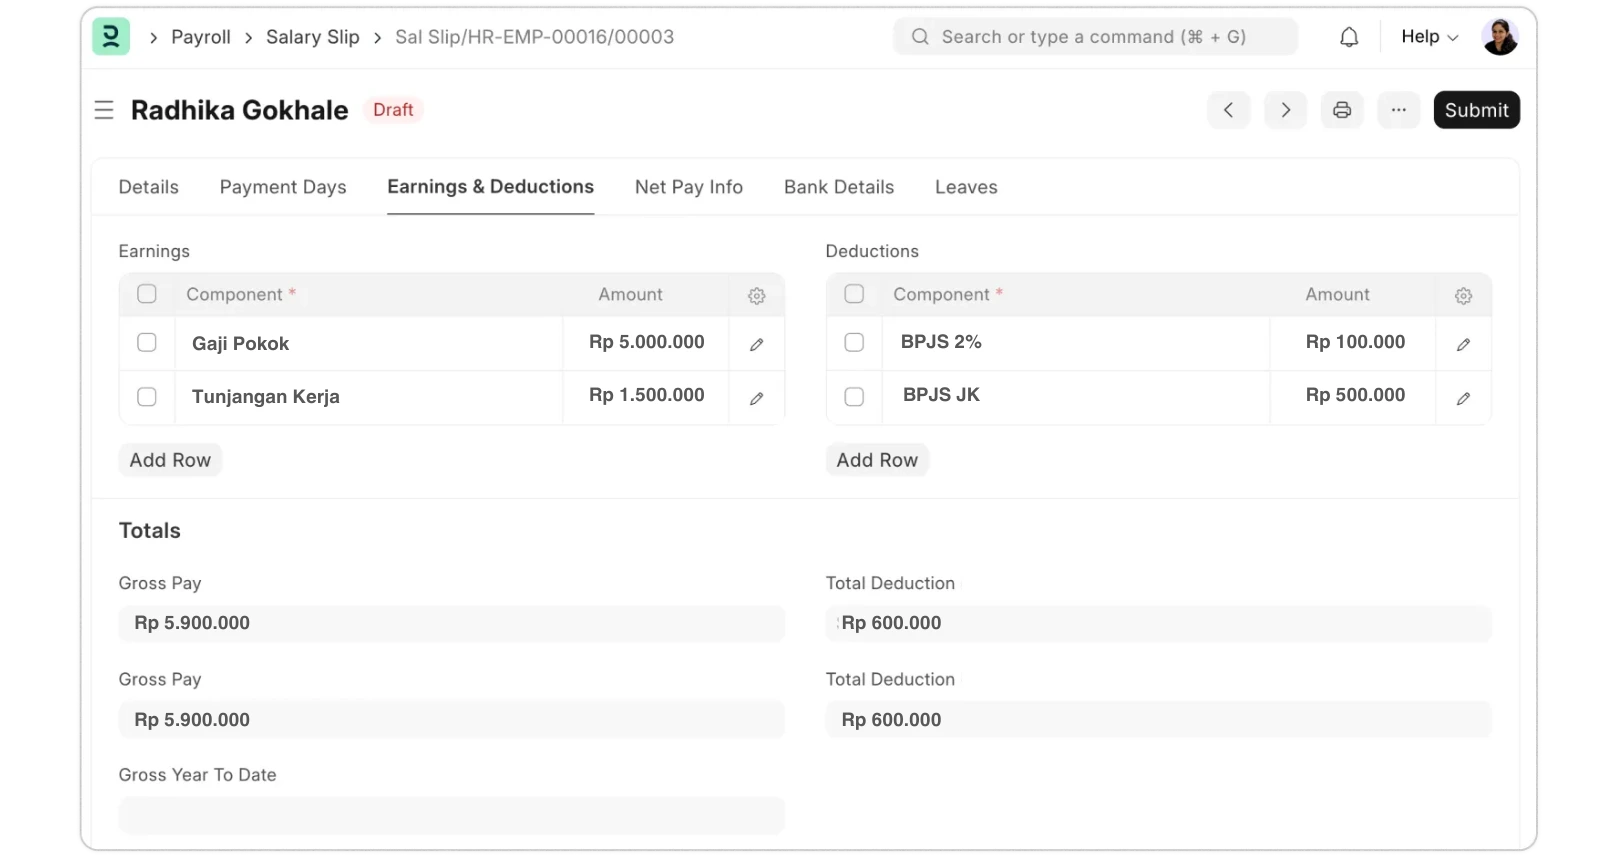The image size is (1612, 856).
Task: Add Row under Deductions table
Action: 877,460
